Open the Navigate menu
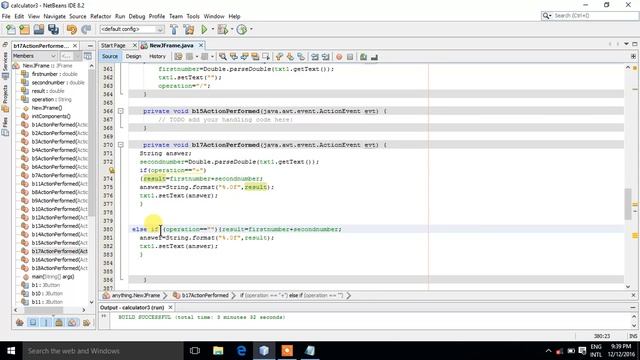The width and height of the screenshot is (640, 360). point(54,16)
